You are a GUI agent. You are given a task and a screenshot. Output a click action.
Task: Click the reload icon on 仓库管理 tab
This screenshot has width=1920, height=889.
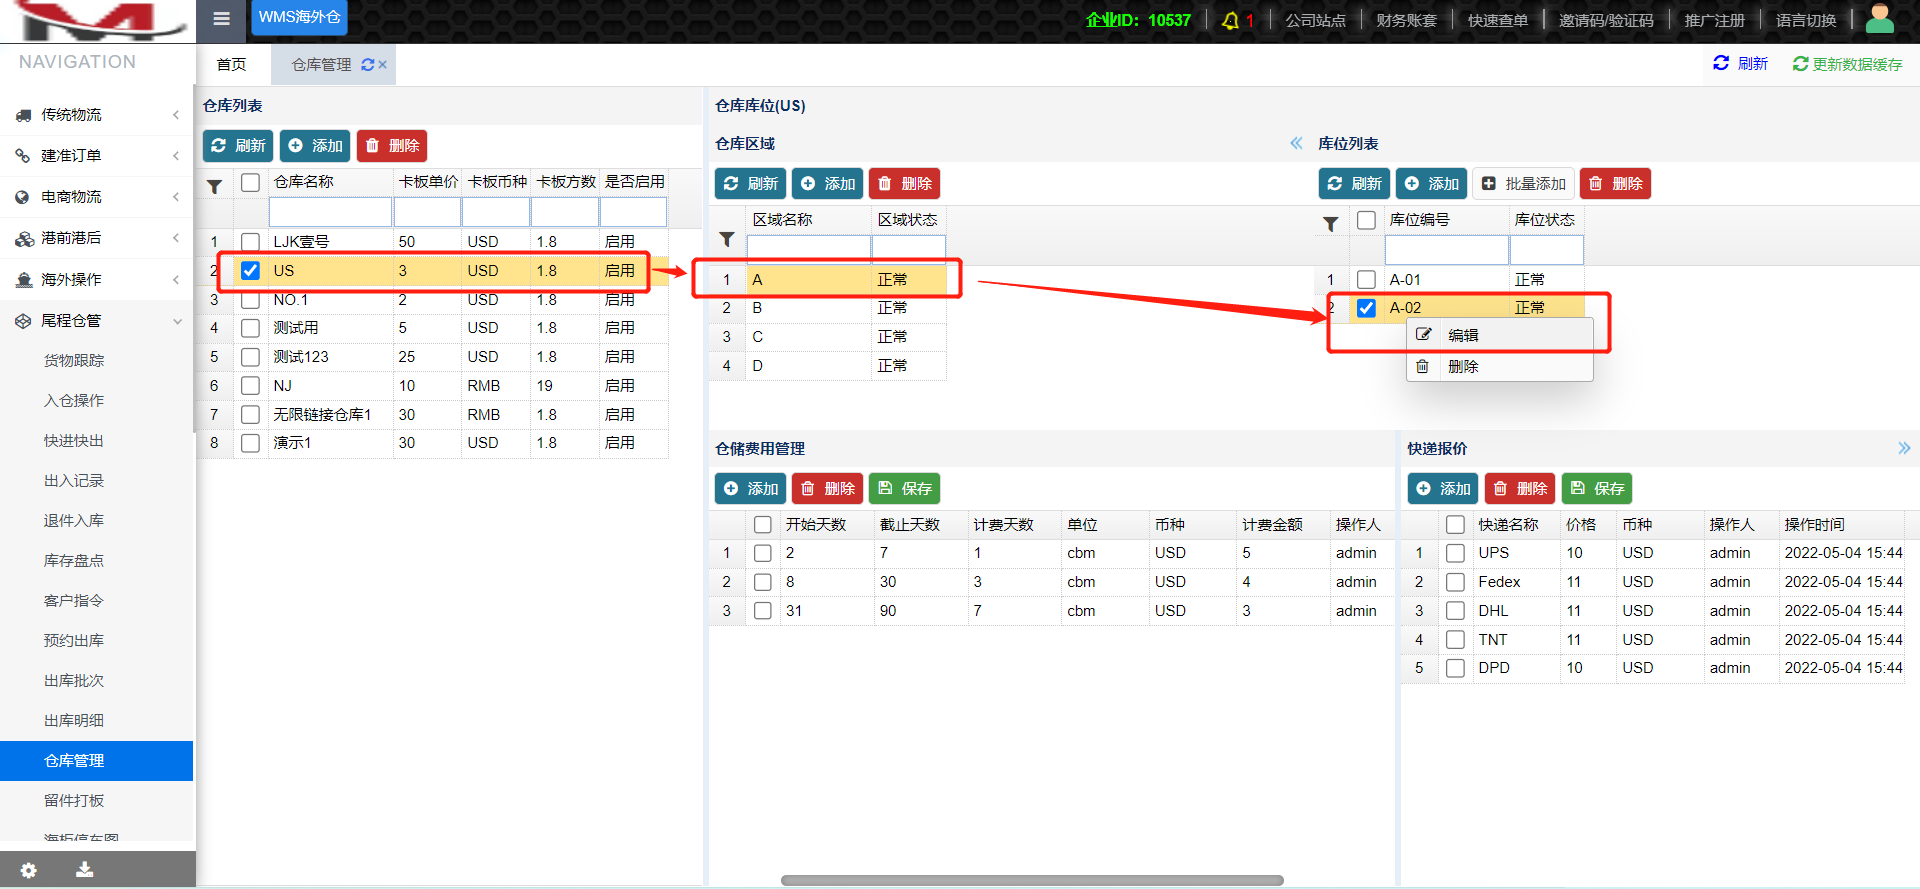(367, 65)
